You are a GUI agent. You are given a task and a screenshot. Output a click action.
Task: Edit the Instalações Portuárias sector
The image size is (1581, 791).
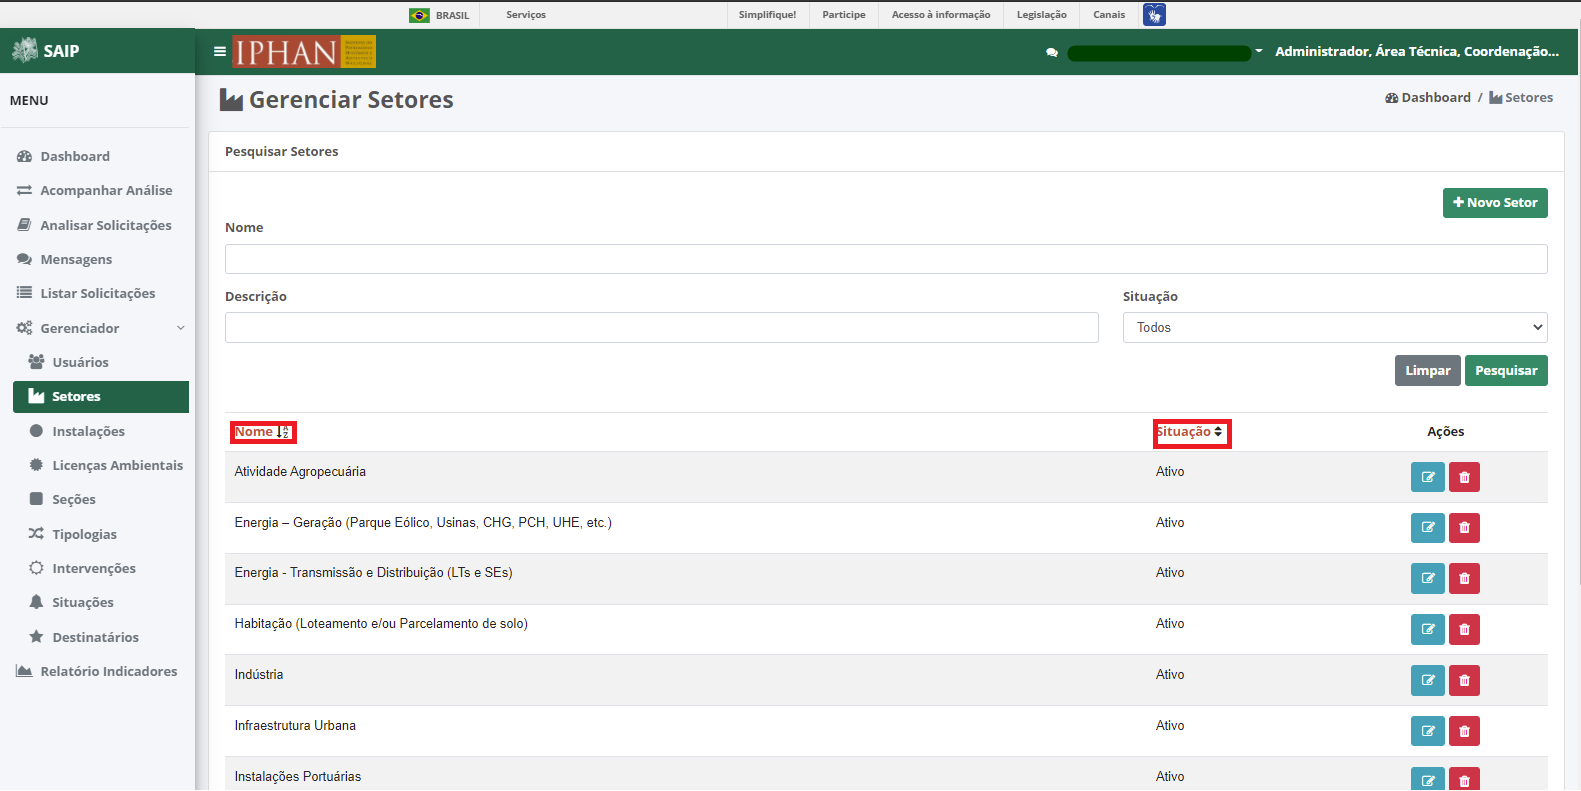coord(1427,779)
